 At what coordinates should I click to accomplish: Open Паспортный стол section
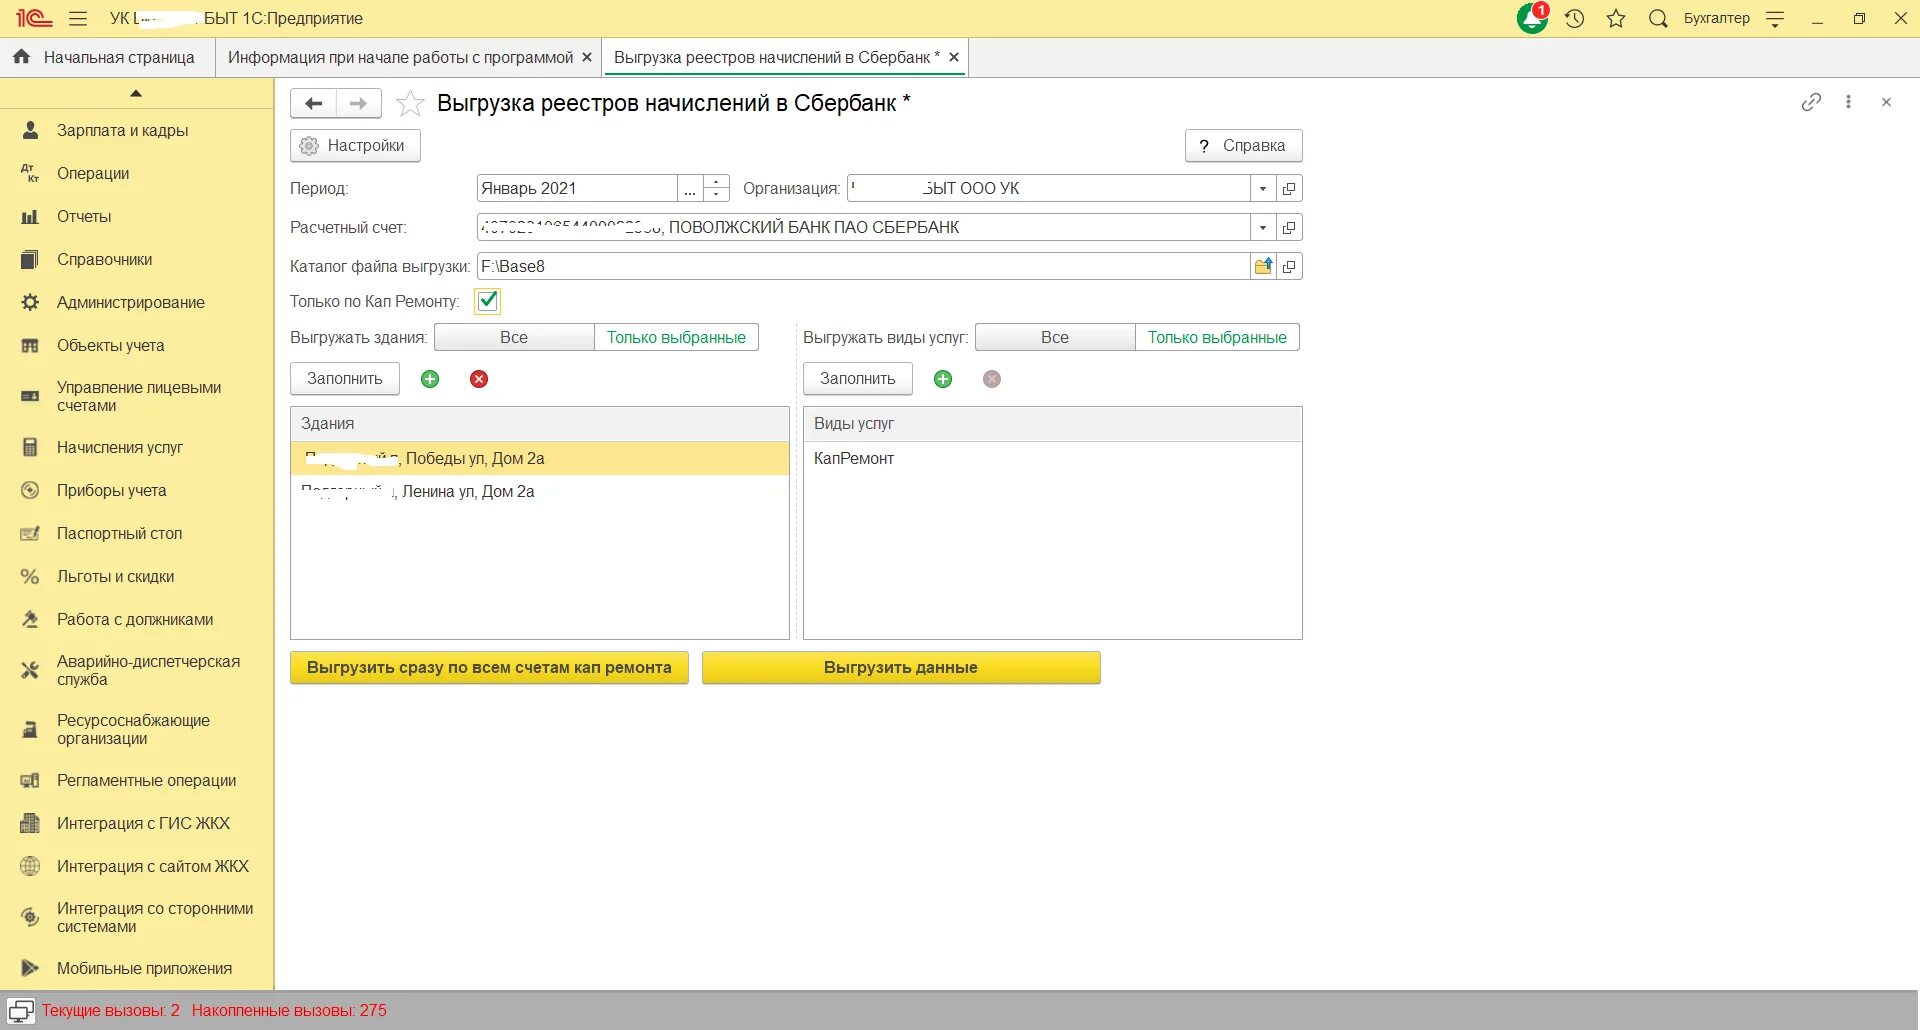pos(119,533)
